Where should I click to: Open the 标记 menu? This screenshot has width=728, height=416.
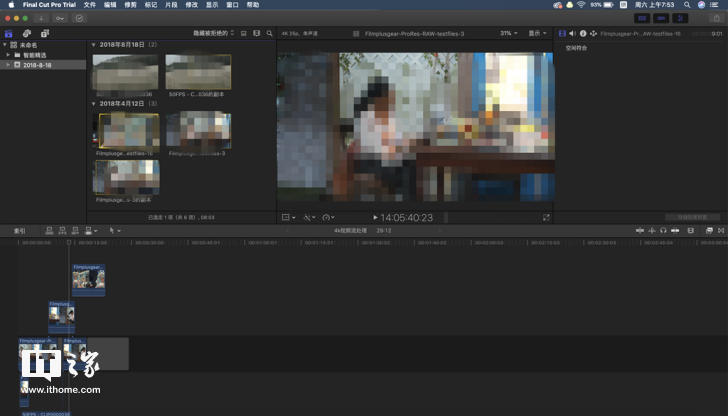tap(151, 5)
